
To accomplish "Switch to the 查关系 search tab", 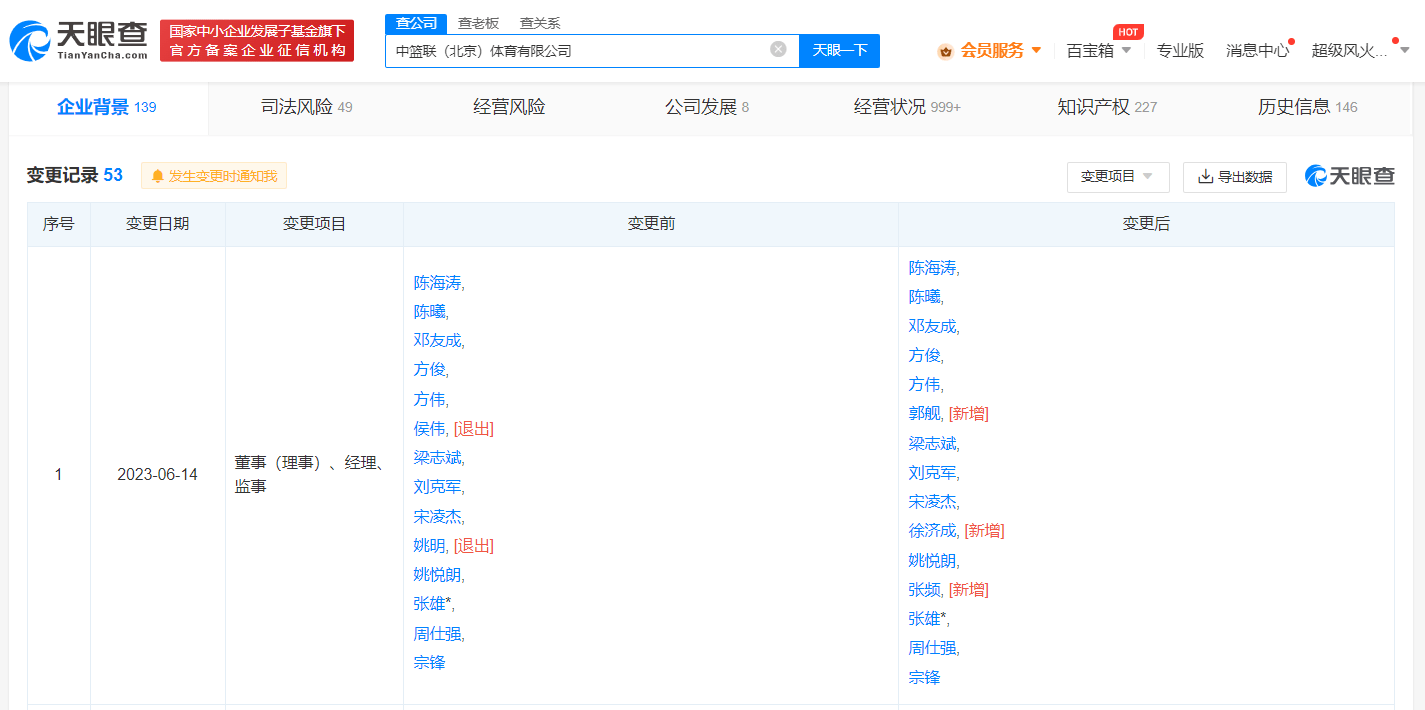I will [x=540, y=23].
